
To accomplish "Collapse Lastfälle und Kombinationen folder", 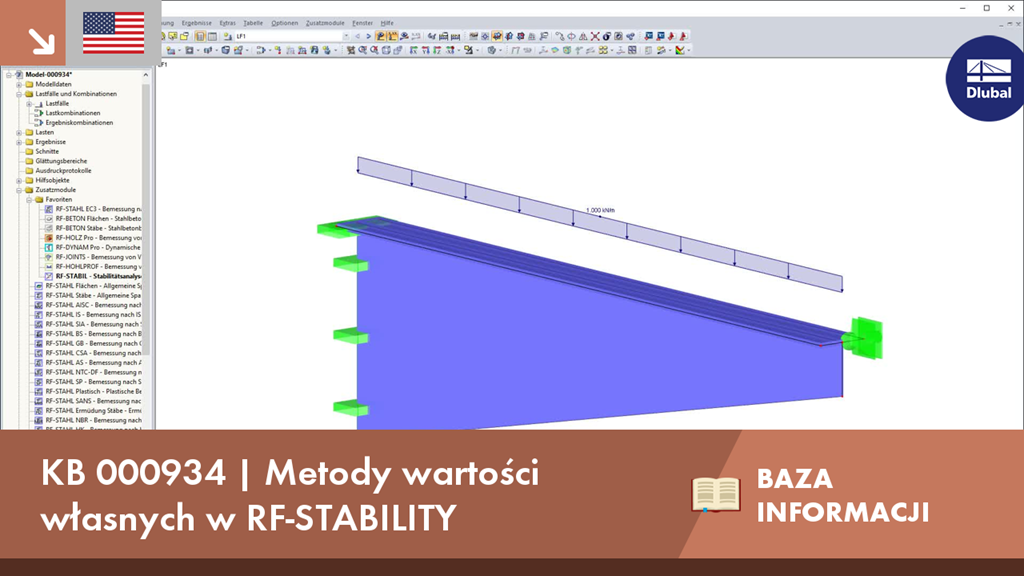I will pos(19,94).
